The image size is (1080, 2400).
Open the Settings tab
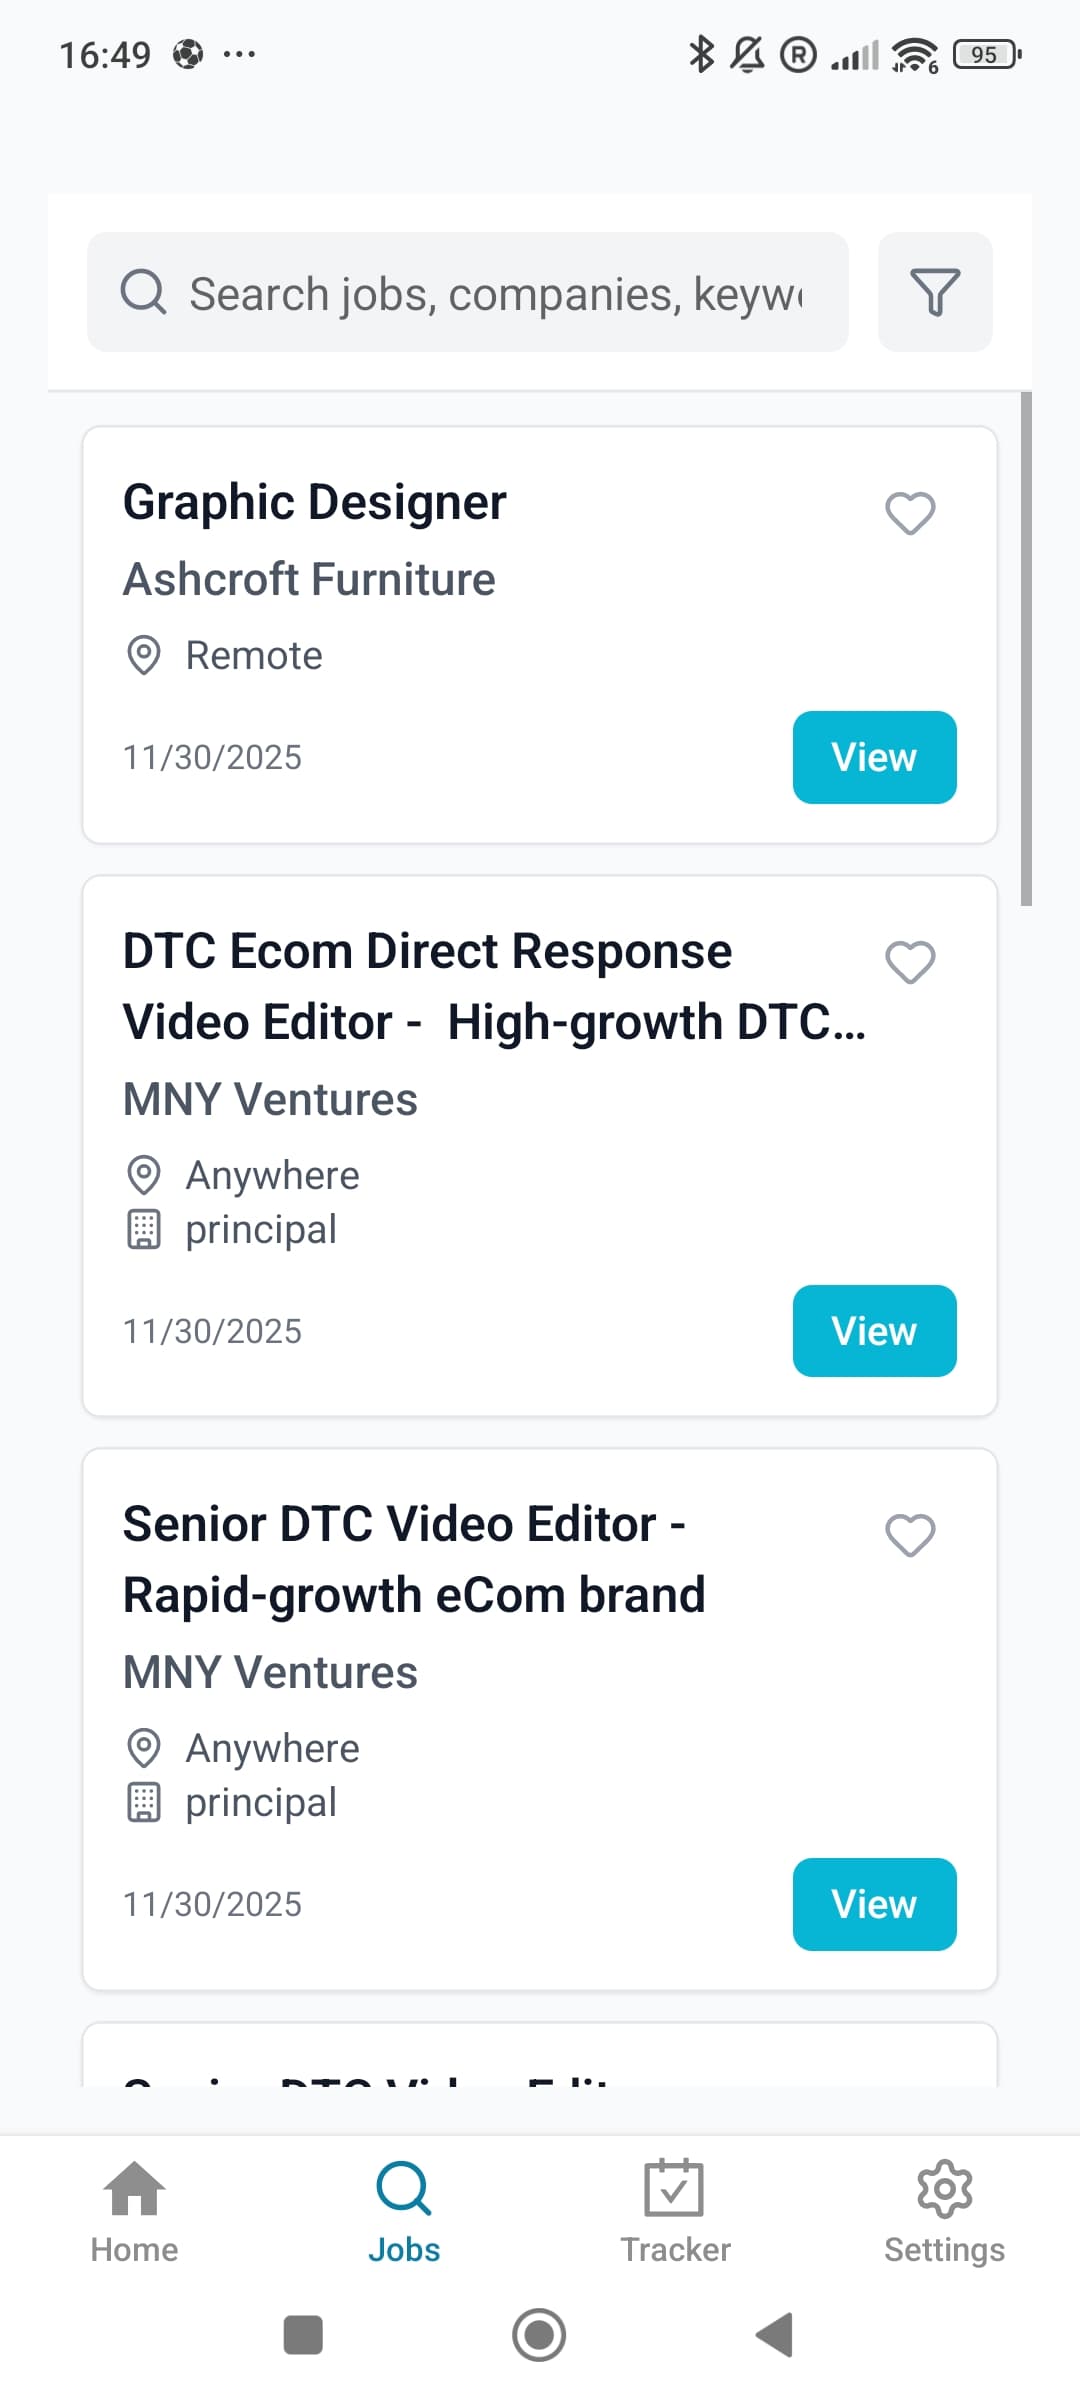(x=944, y=2212)
